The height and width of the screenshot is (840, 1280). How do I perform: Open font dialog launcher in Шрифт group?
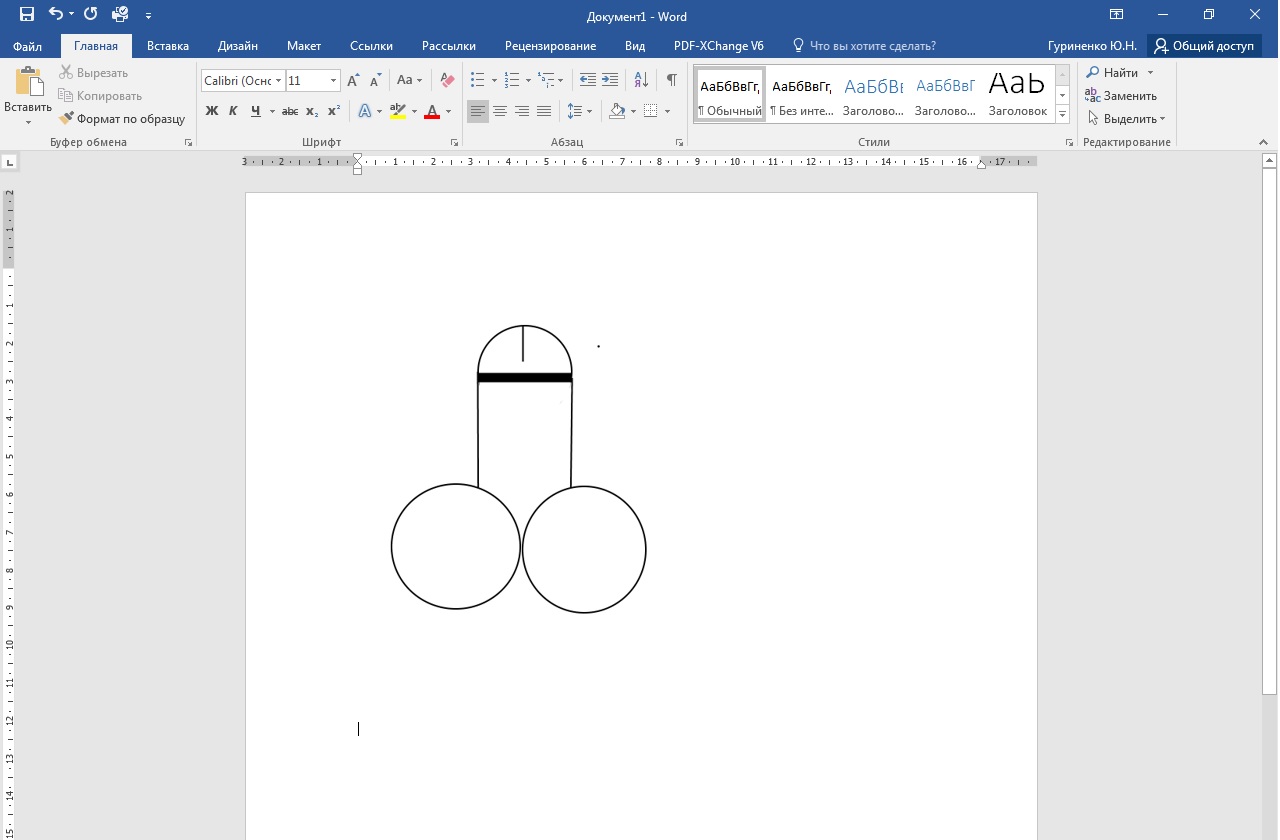[x=455, y=143]
